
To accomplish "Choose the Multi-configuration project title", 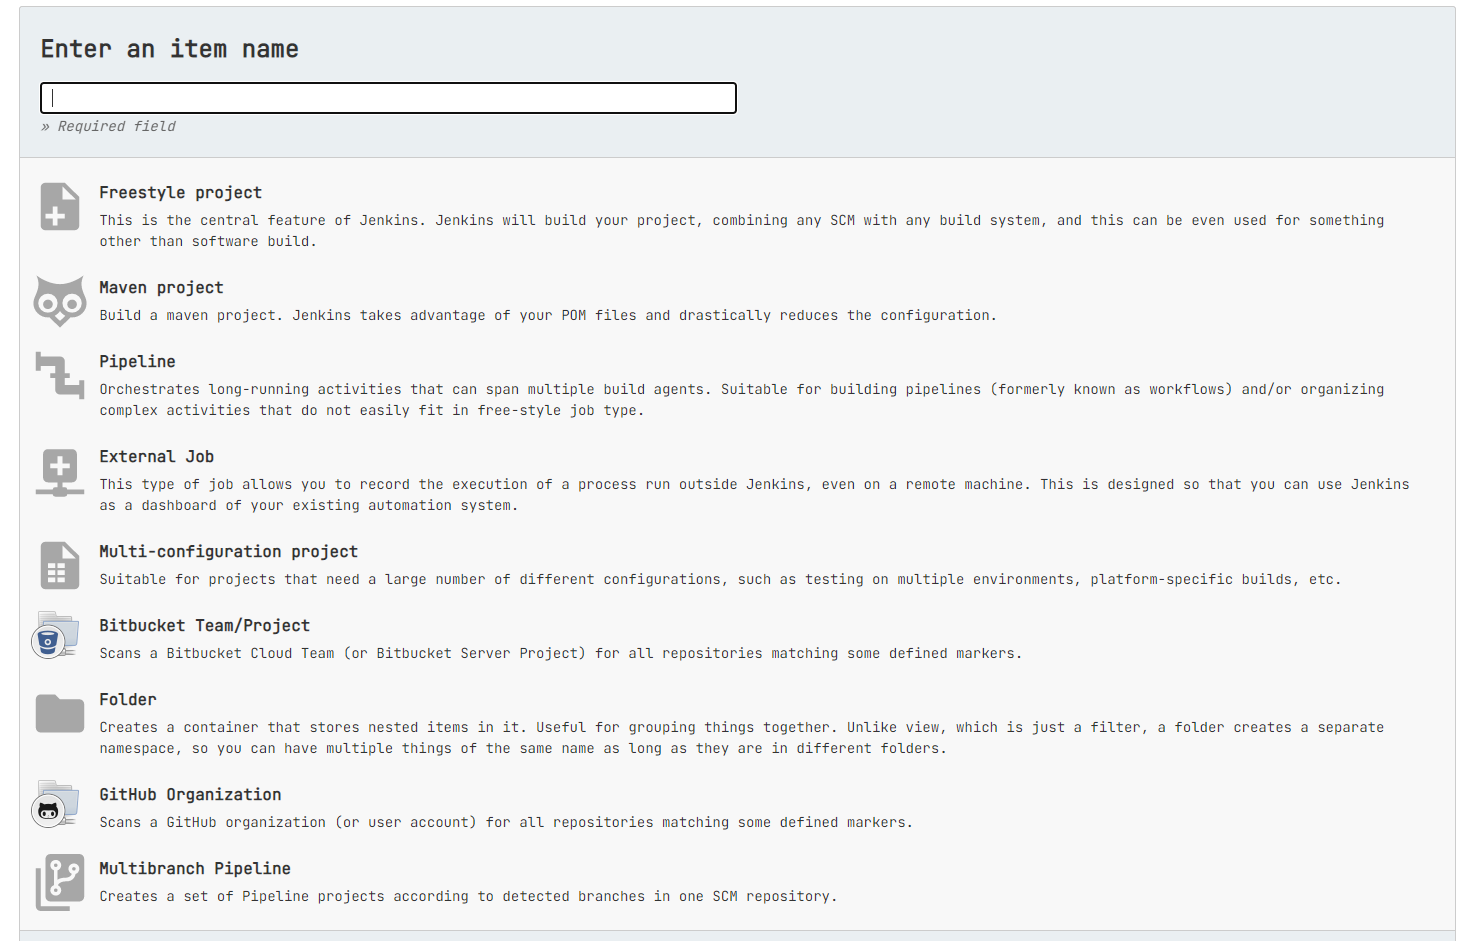I will (228, 552).
